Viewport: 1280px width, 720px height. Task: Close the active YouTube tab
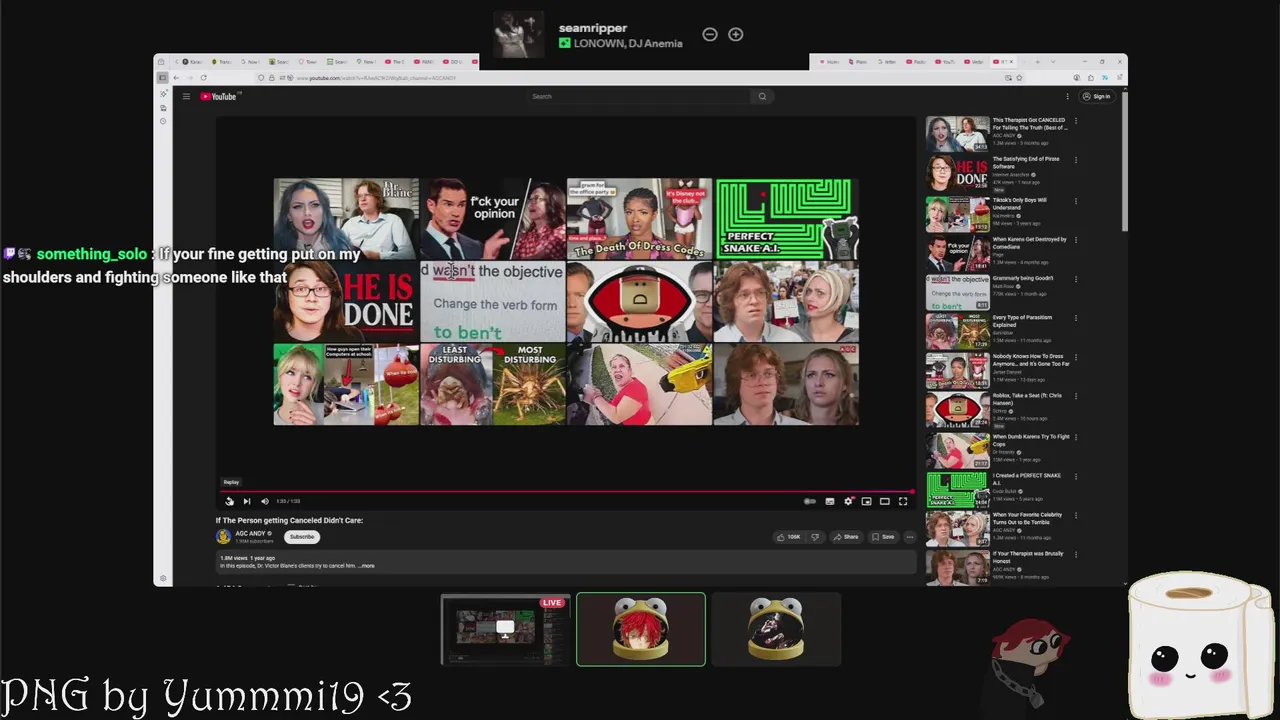pos(1011,62)
